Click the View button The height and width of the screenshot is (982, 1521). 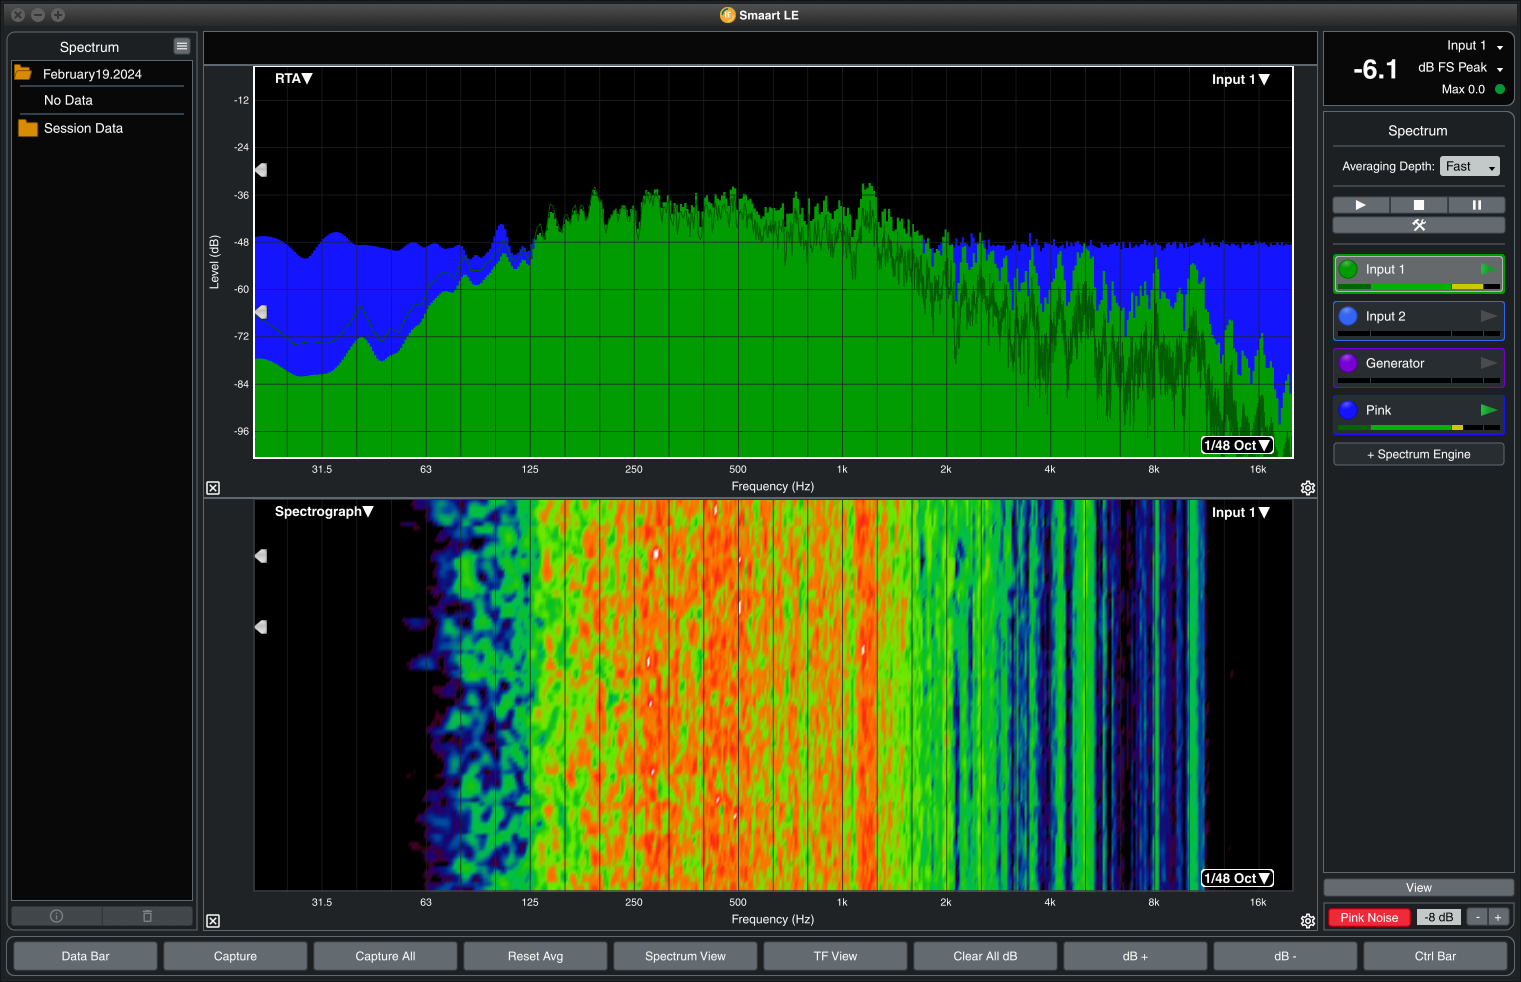tap(1418, 888)
